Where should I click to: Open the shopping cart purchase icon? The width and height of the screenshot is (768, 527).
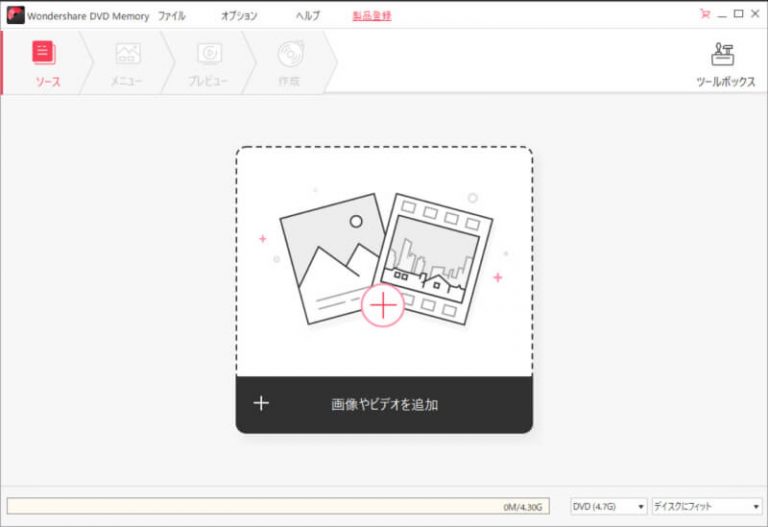(706, 15)
